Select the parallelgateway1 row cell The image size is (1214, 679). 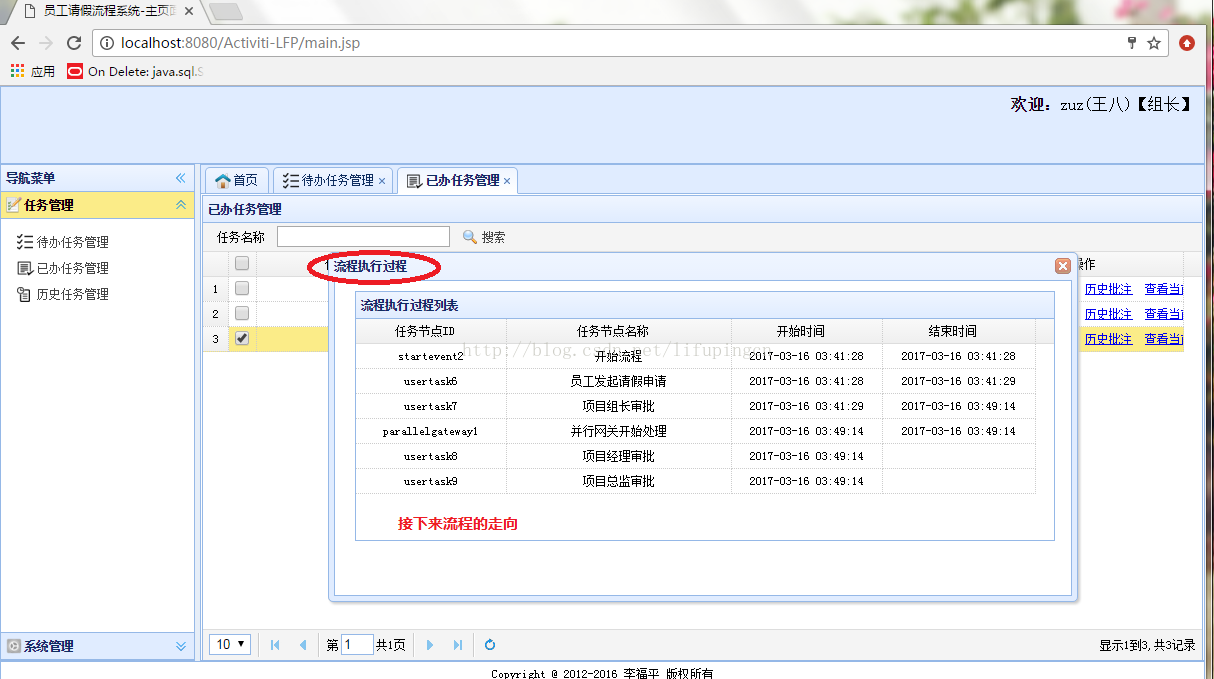tap(431, 431)
